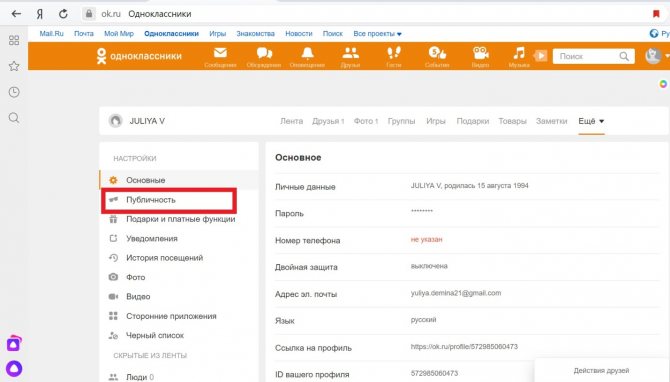The image size is (670, 382).
Task: Click the bookmark icon in address bar
Action: point(656,14)
